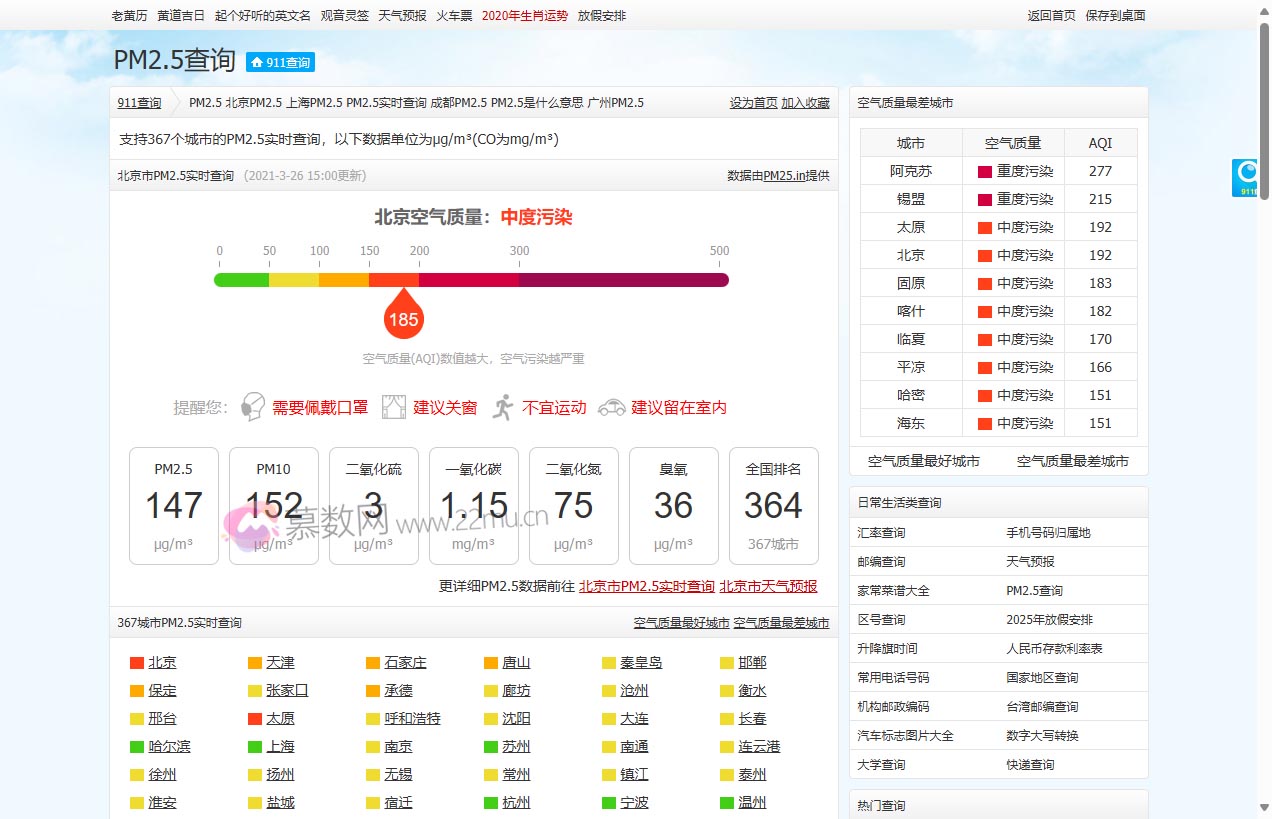
Task: Click the 设为首页 link
Action: [753, 102]
